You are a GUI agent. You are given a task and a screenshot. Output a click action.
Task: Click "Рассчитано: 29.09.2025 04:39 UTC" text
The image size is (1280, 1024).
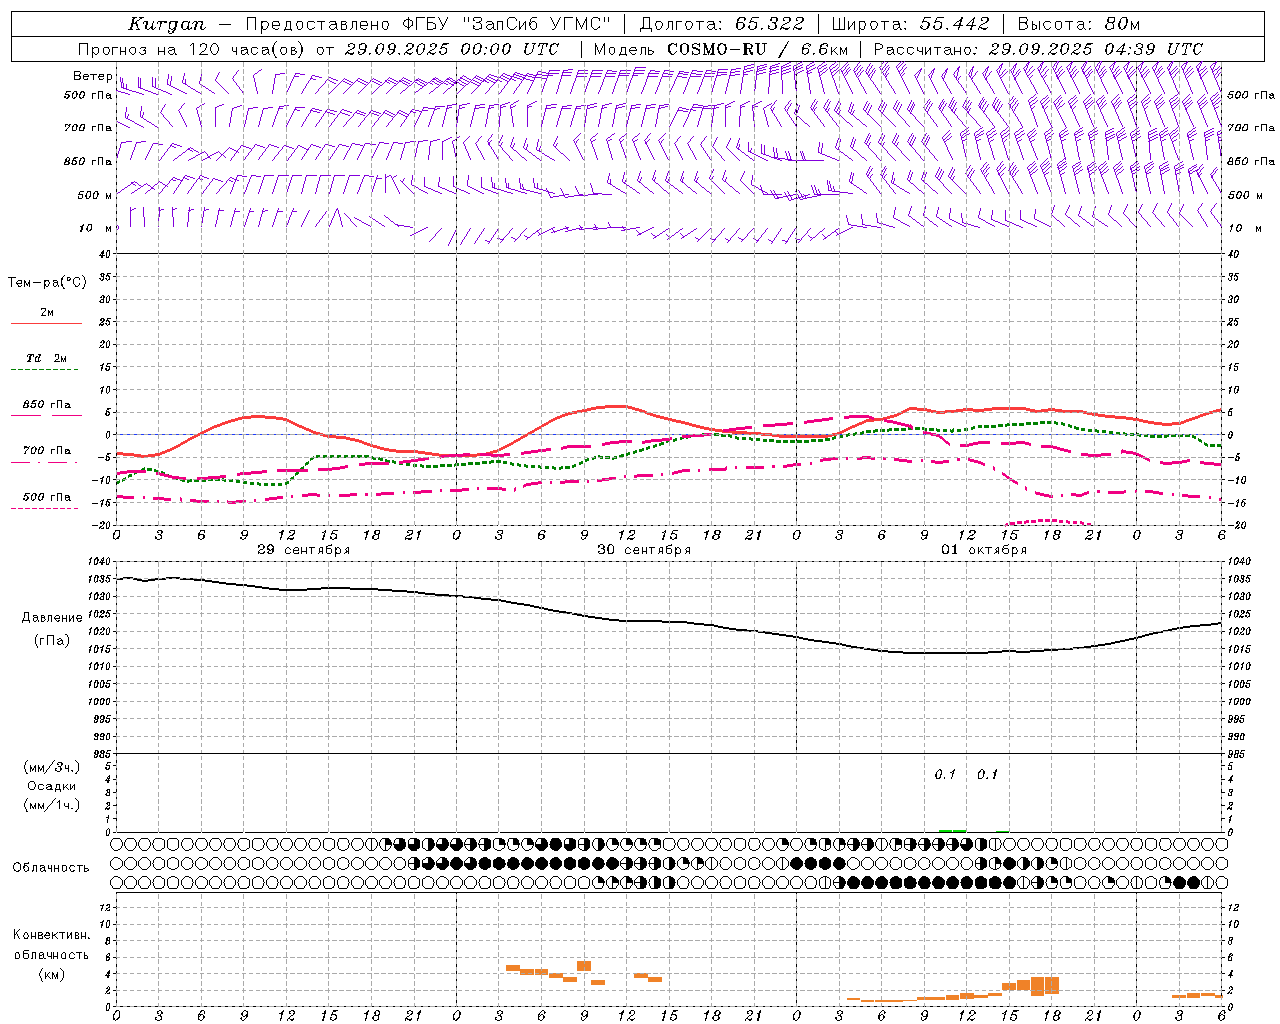pos(1038,49)
